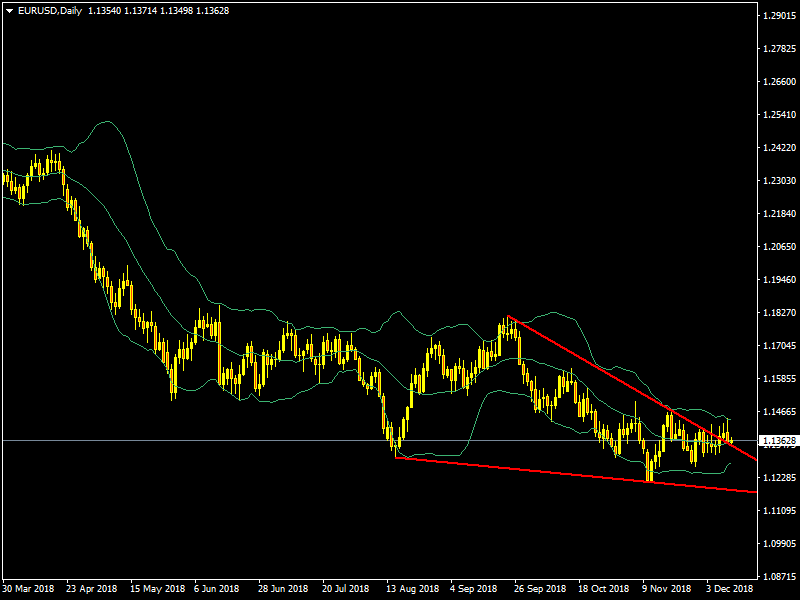The height and width of the screenshot is (600, 800).
Task: Select the upper Bollinger band peak near May
Action: pos(106,122)
